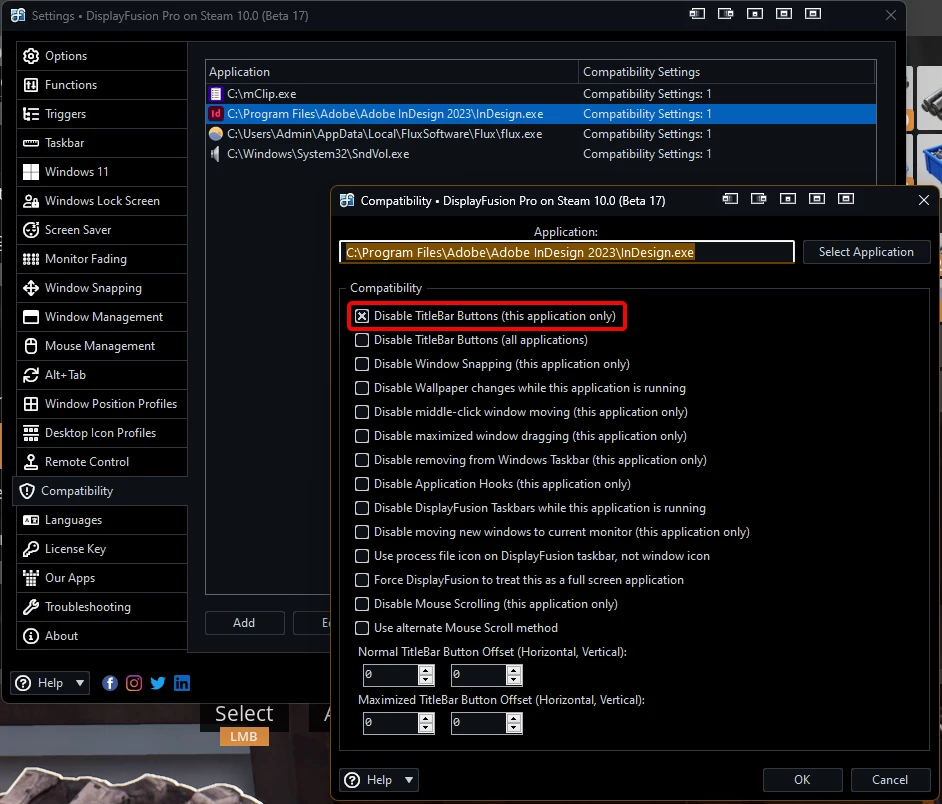Click the Screen Saver smiley icon

coord(31,230)
